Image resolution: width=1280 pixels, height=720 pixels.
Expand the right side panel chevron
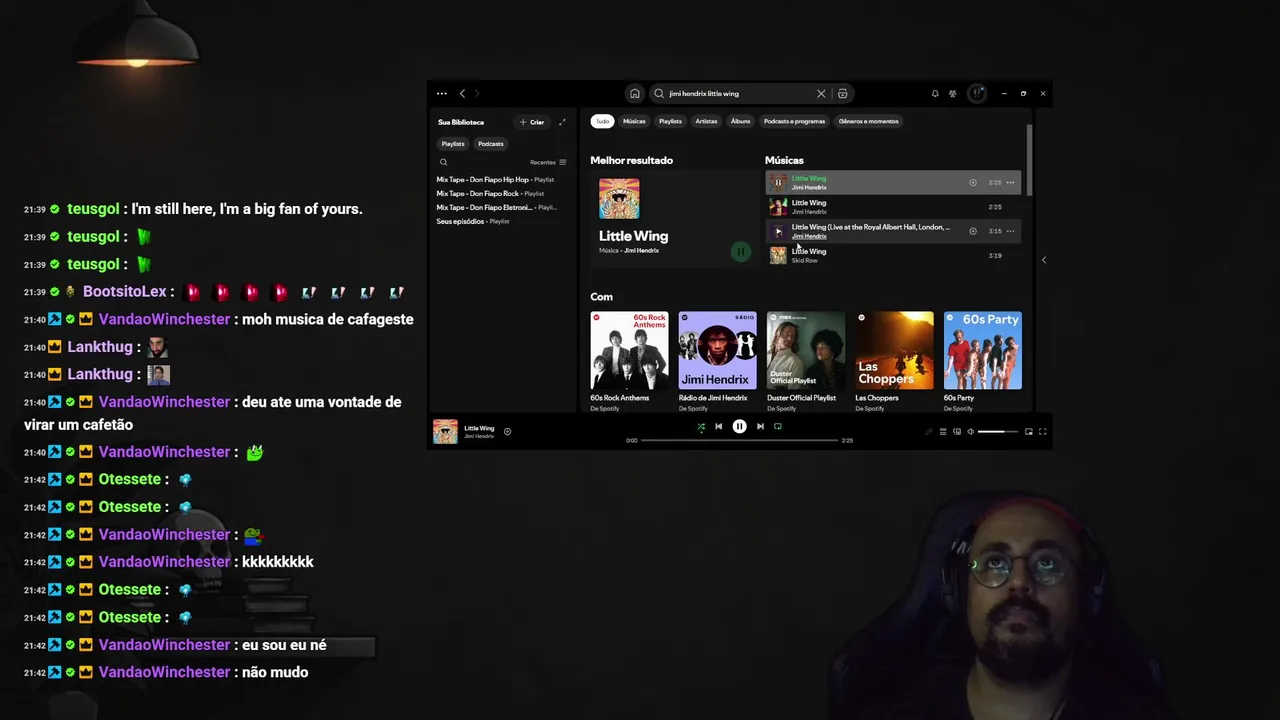[x=1043, y=260]
